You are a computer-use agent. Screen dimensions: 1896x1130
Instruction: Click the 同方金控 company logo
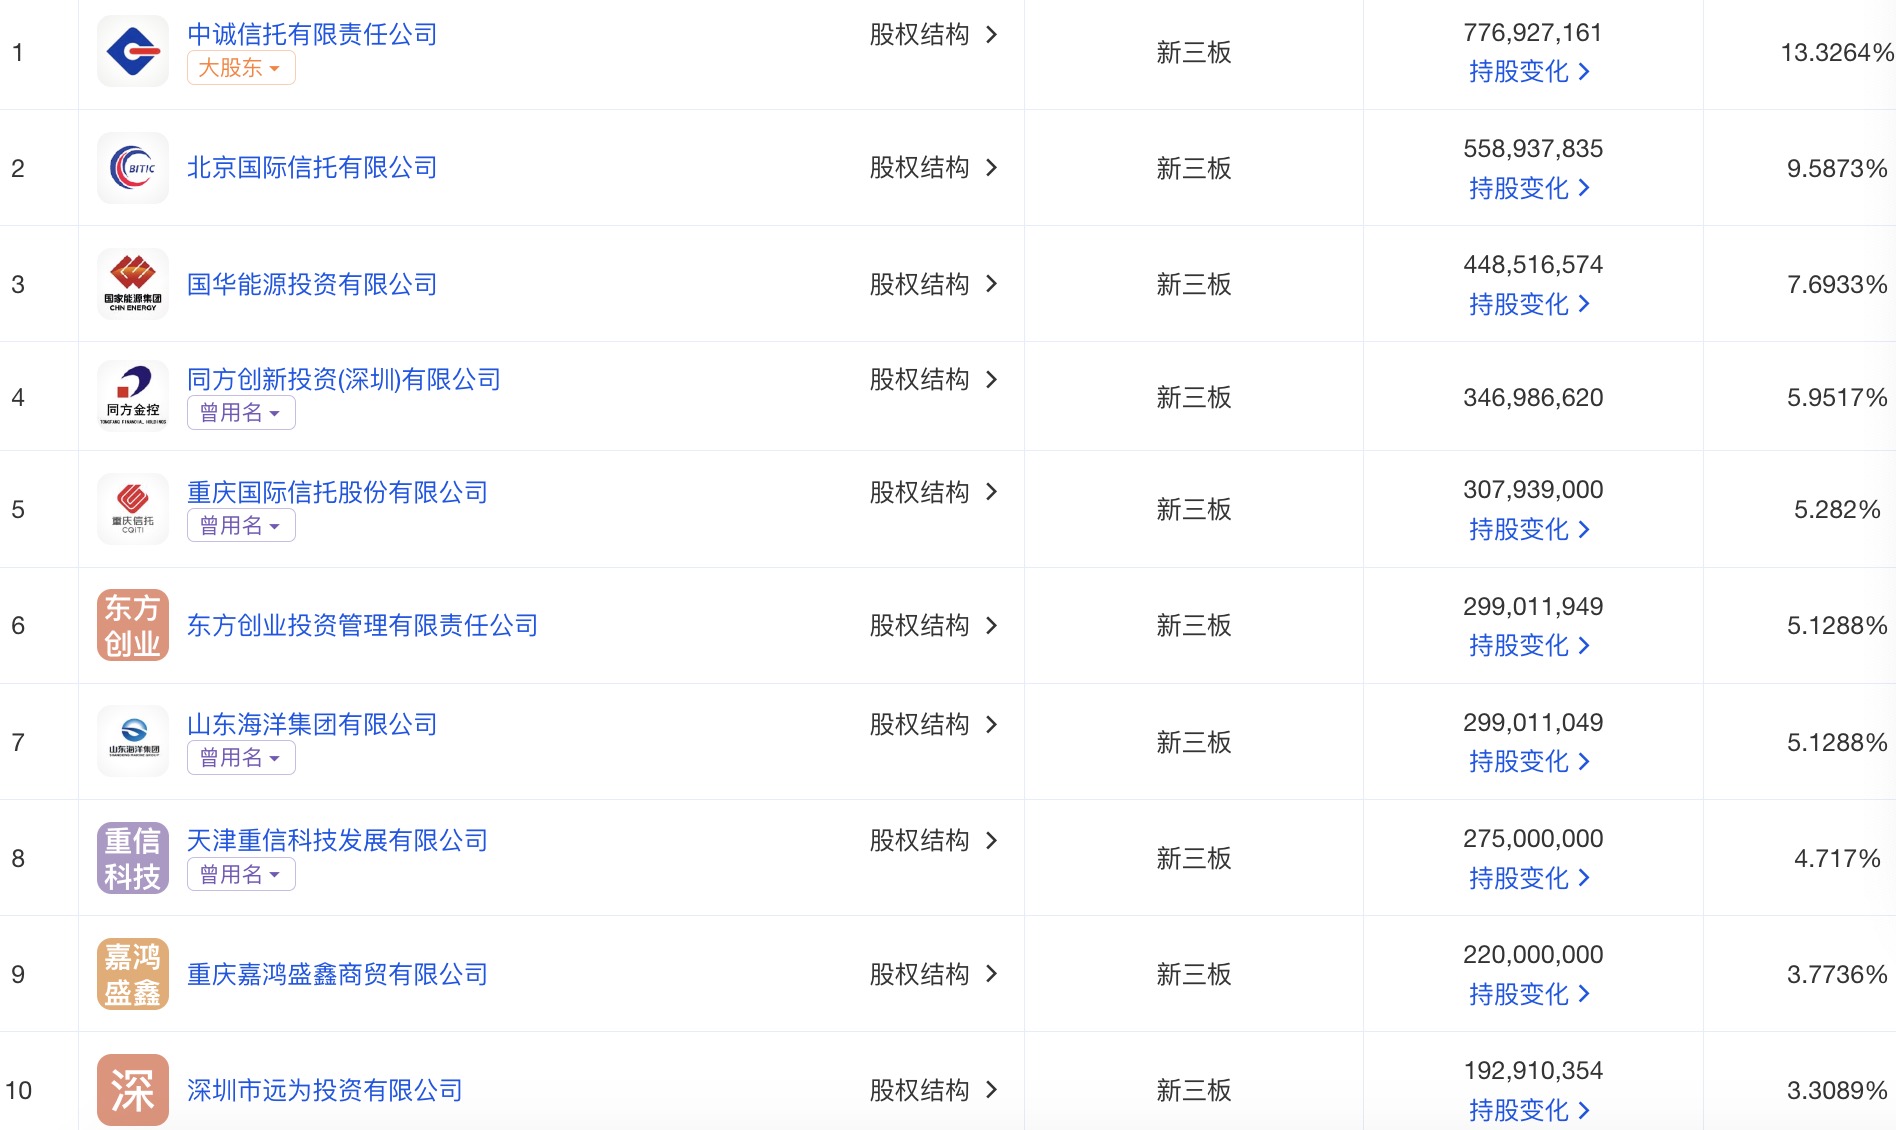point(133,396)
